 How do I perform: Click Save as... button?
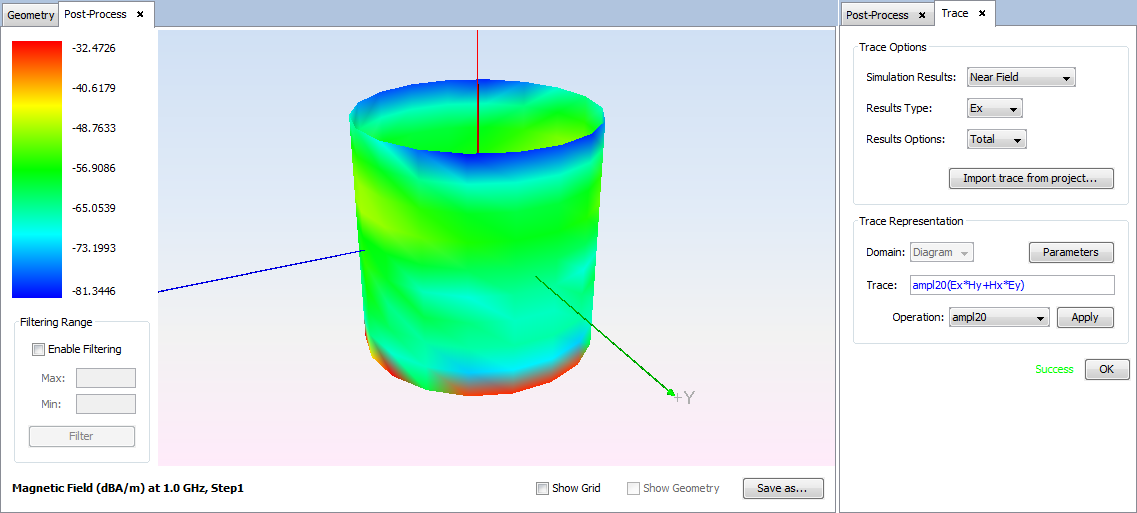coord(782,488)
